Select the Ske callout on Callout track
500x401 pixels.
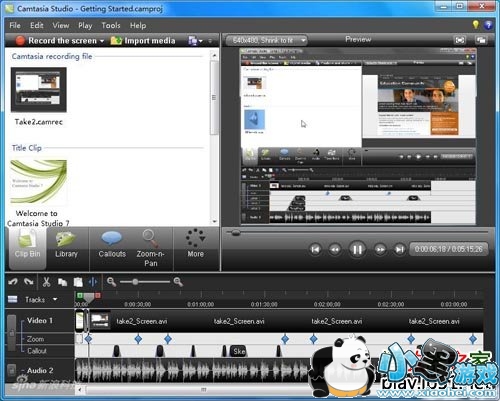click(x=239, y=351)
